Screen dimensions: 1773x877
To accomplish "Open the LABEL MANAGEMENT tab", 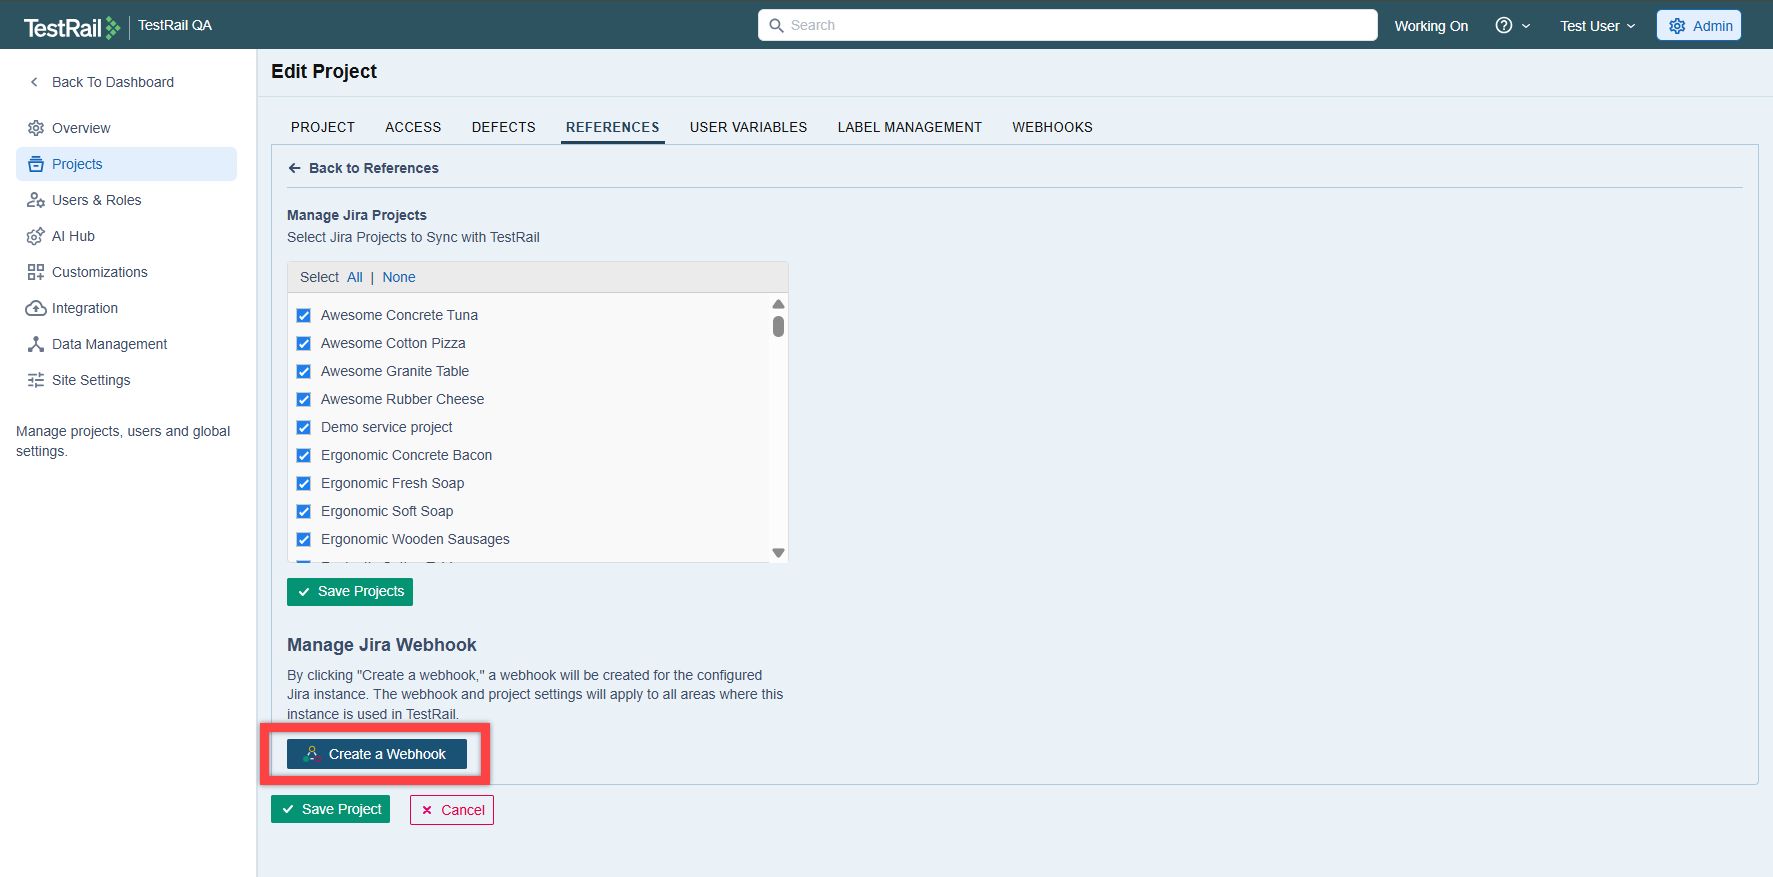I will click(910, 127).
